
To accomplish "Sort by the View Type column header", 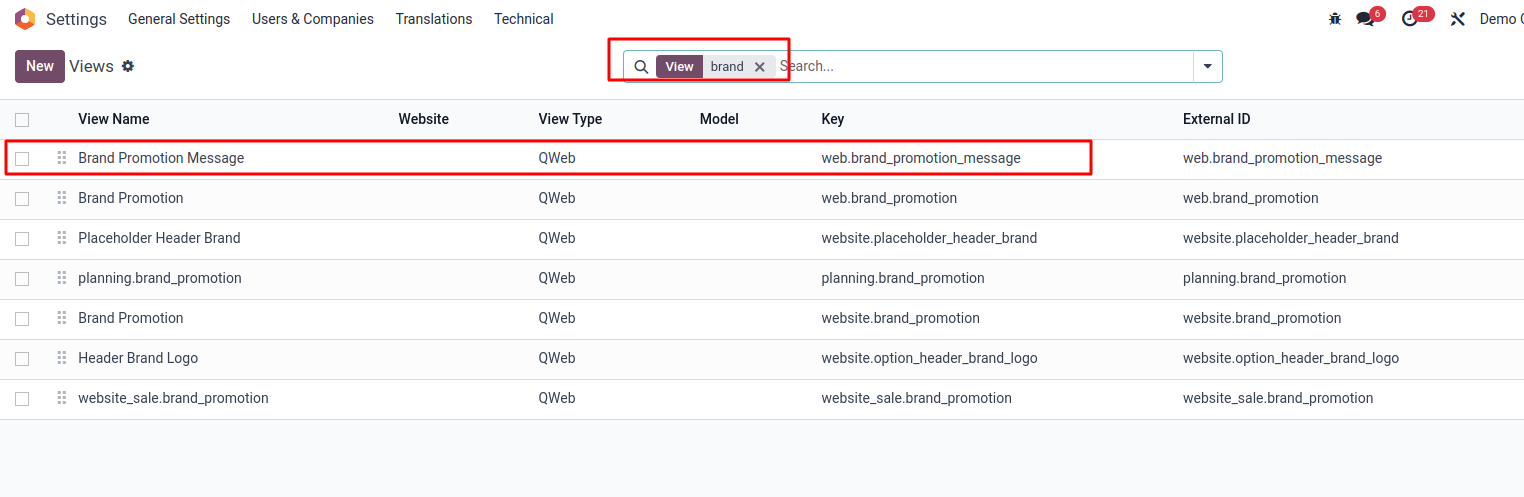I will [x=570, y=119].
